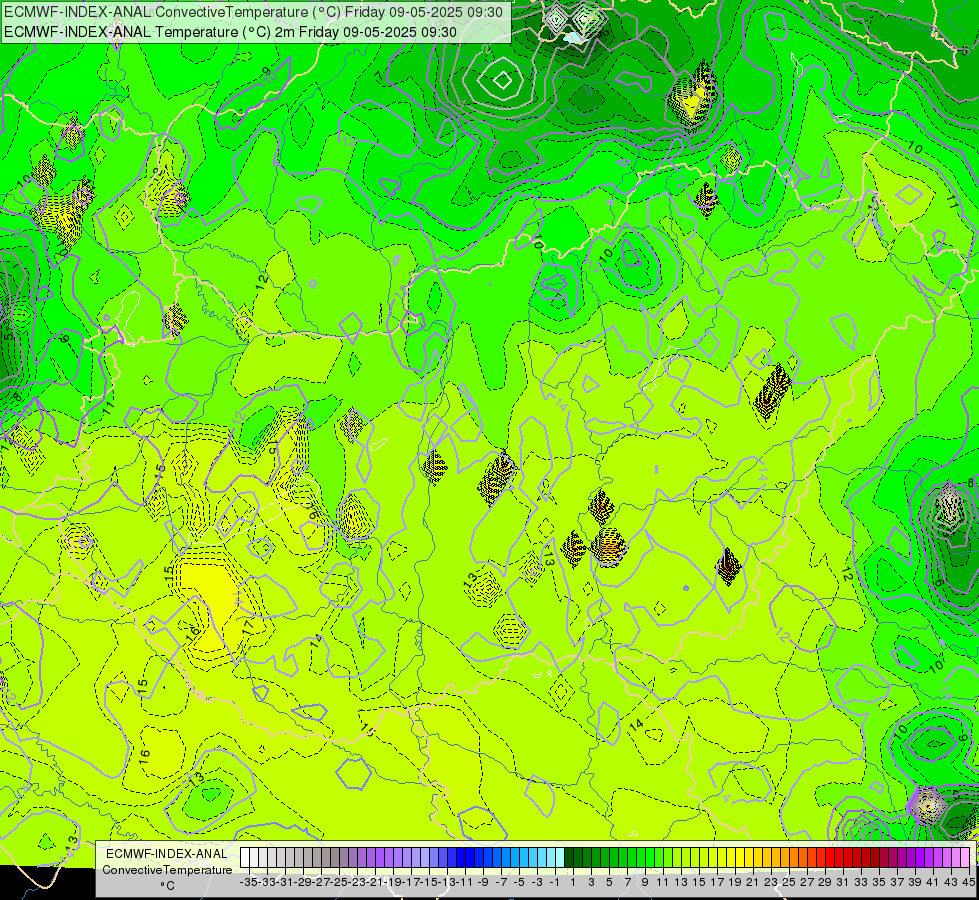Select the darkest green swatch beside pale cyan

[569, 857]
